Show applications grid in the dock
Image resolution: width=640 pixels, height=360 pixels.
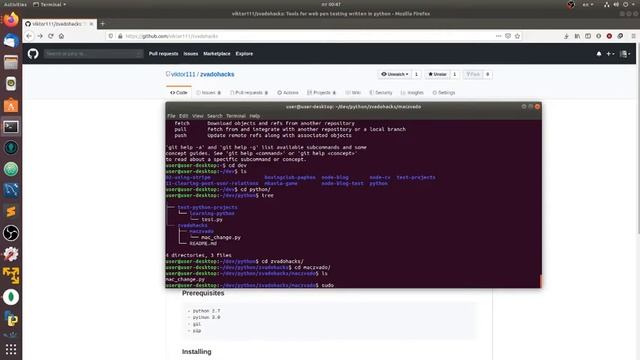11,349
